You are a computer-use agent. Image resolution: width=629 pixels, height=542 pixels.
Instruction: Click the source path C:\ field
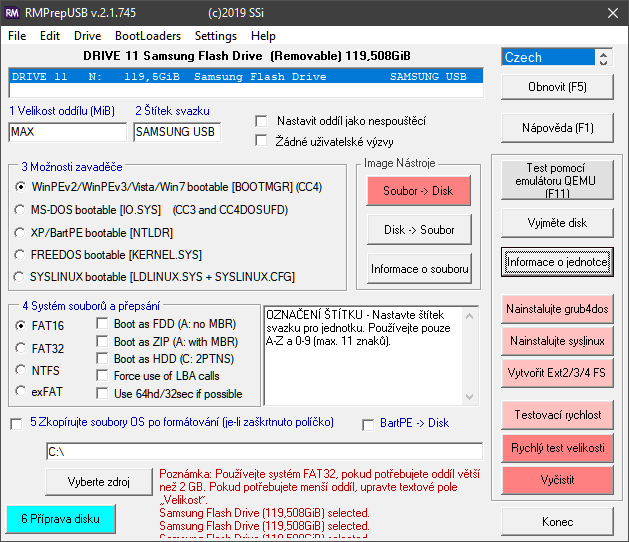click(x=264, y=452)
